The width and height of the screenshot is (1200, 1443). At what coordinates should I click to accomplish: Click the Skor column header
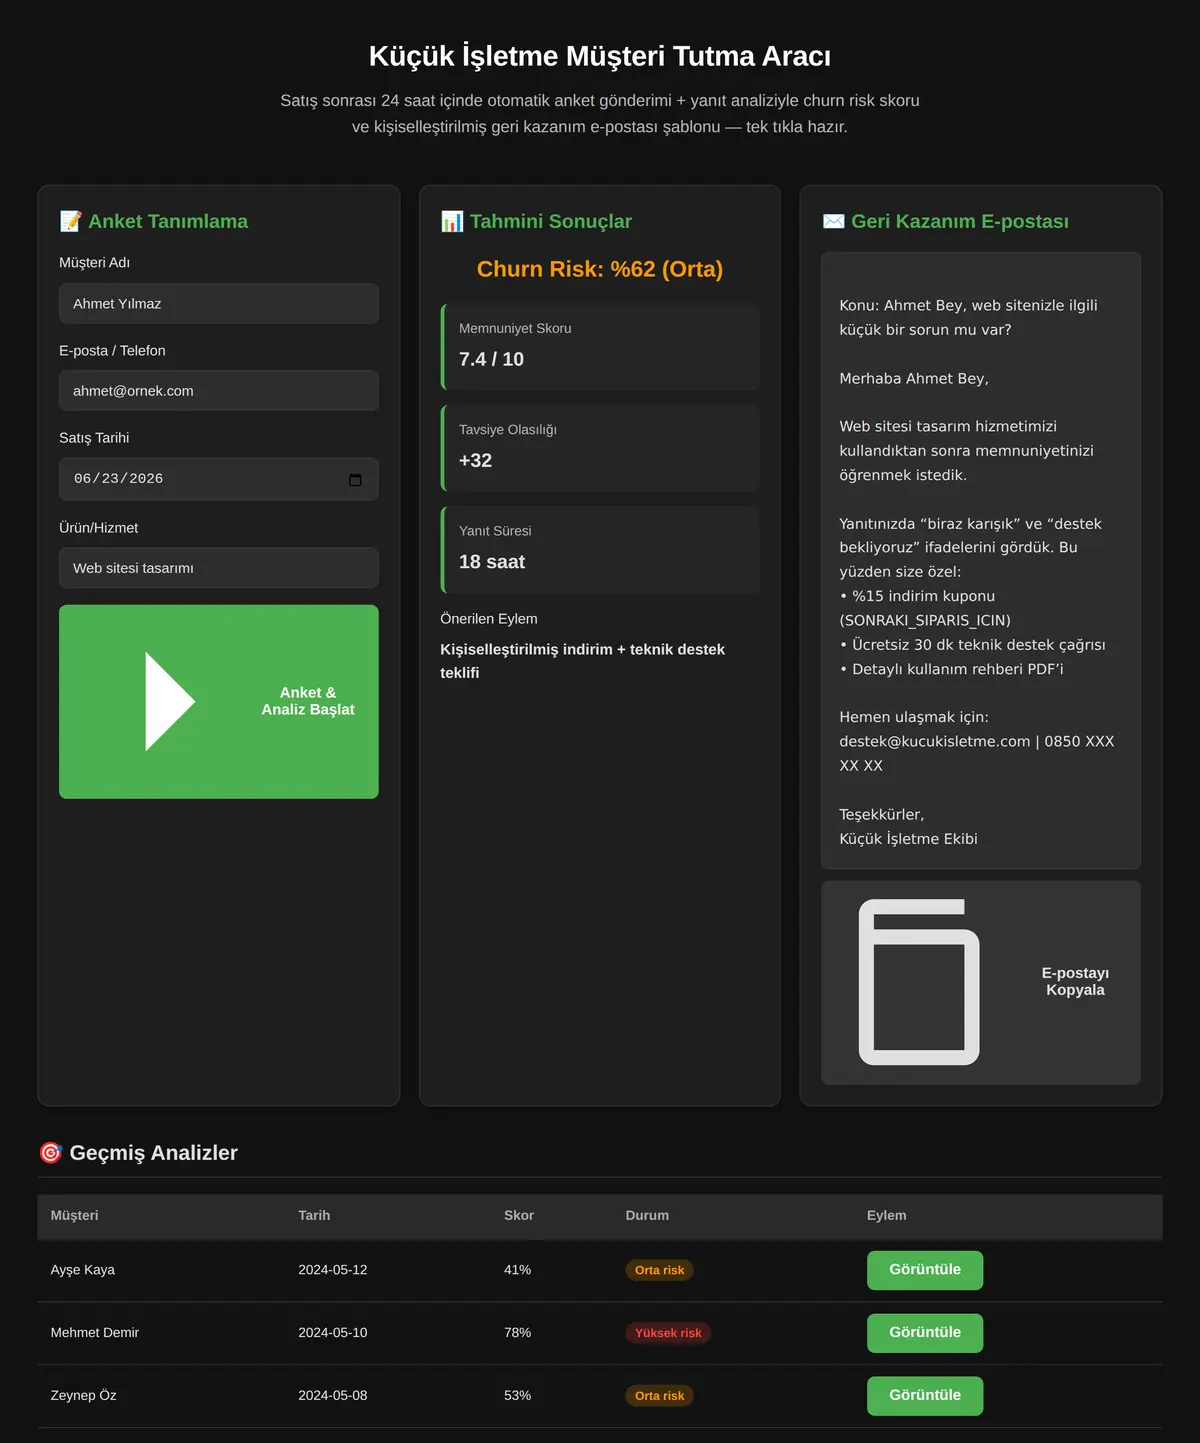pyautogui.click(x=519, y=1215)
